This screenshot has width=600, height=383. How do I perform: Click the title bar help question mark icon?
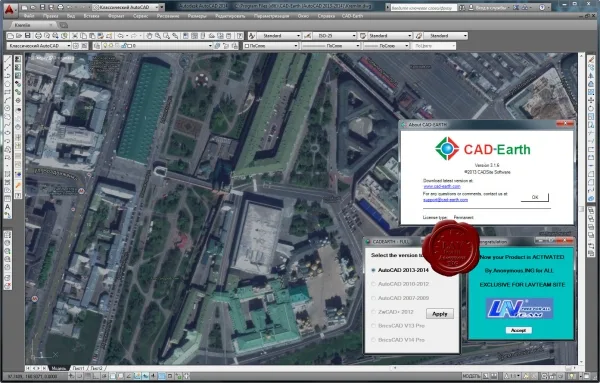[542, 7]
